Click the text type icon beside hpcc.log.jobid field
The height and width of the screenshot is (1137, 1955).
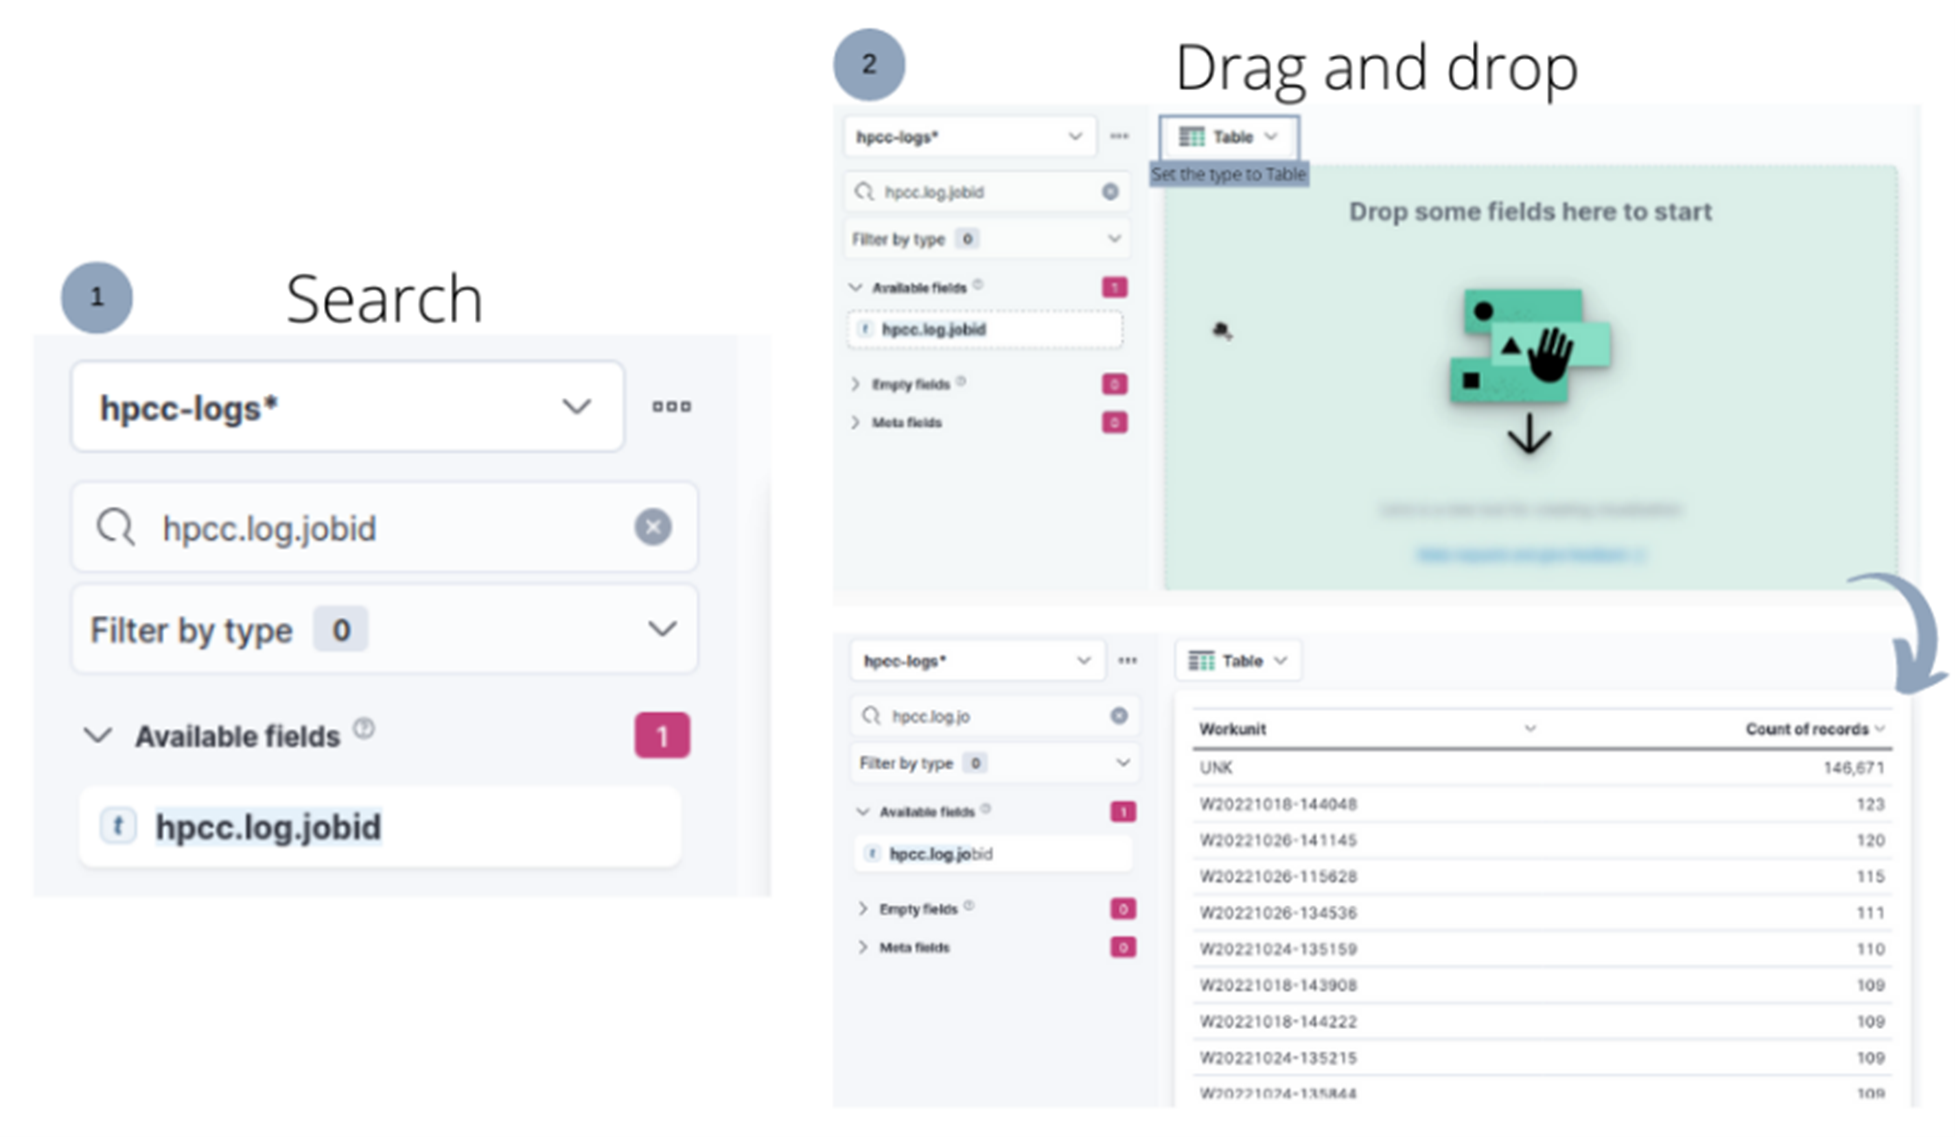(118, 827)
